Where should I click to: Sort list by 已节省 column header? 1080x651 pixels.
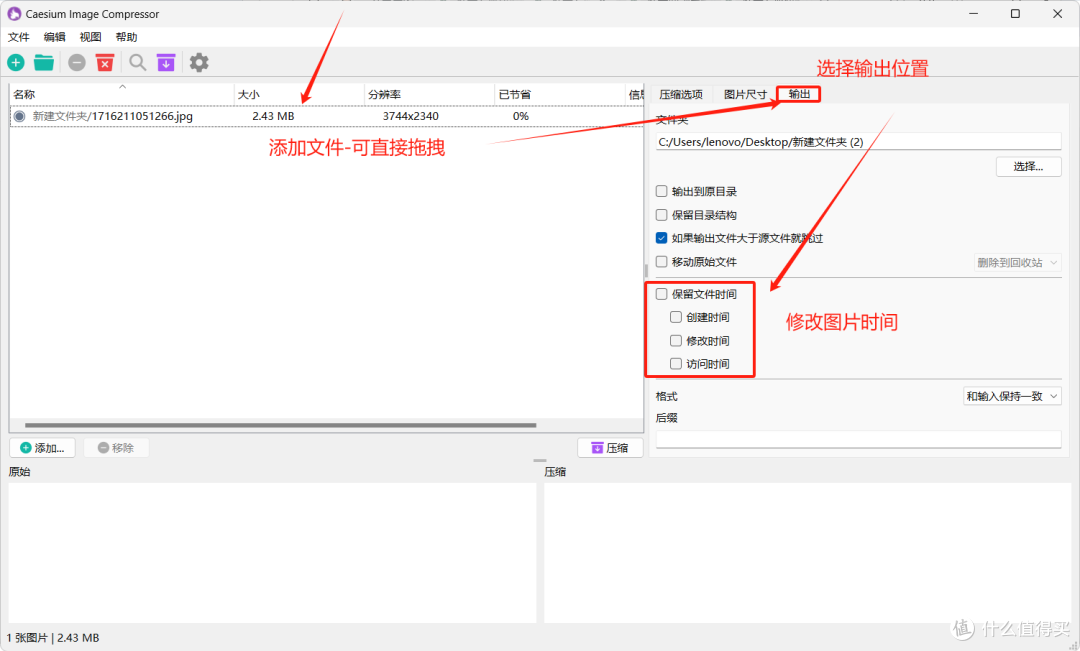pos(559,94)
